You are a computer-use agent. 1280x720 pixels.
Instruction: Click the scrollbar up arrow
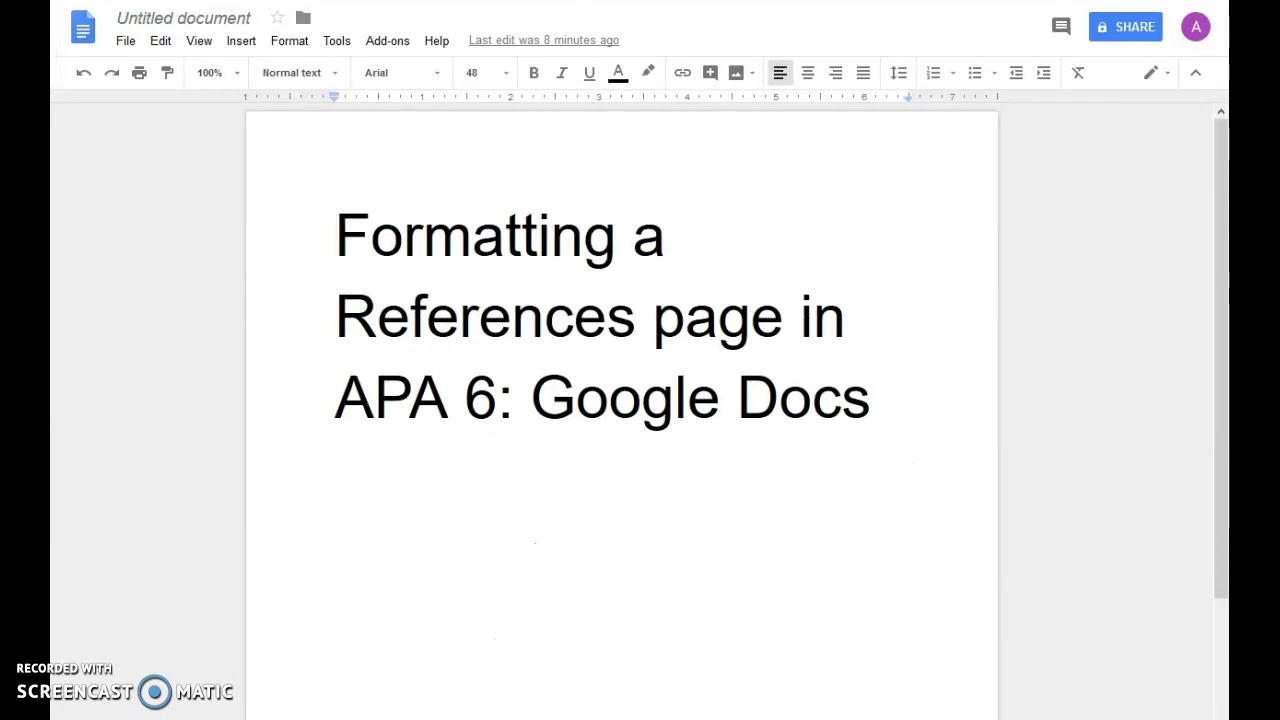tap(1221, 112)
